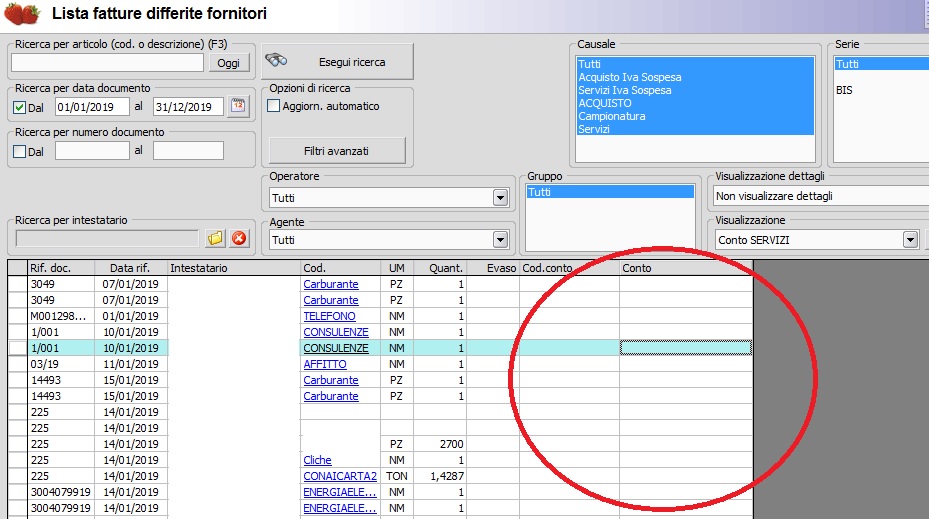Click TON unit cell
Image resolution: width=929 pixels, height=519 pixels.
[x=396, y=476]
